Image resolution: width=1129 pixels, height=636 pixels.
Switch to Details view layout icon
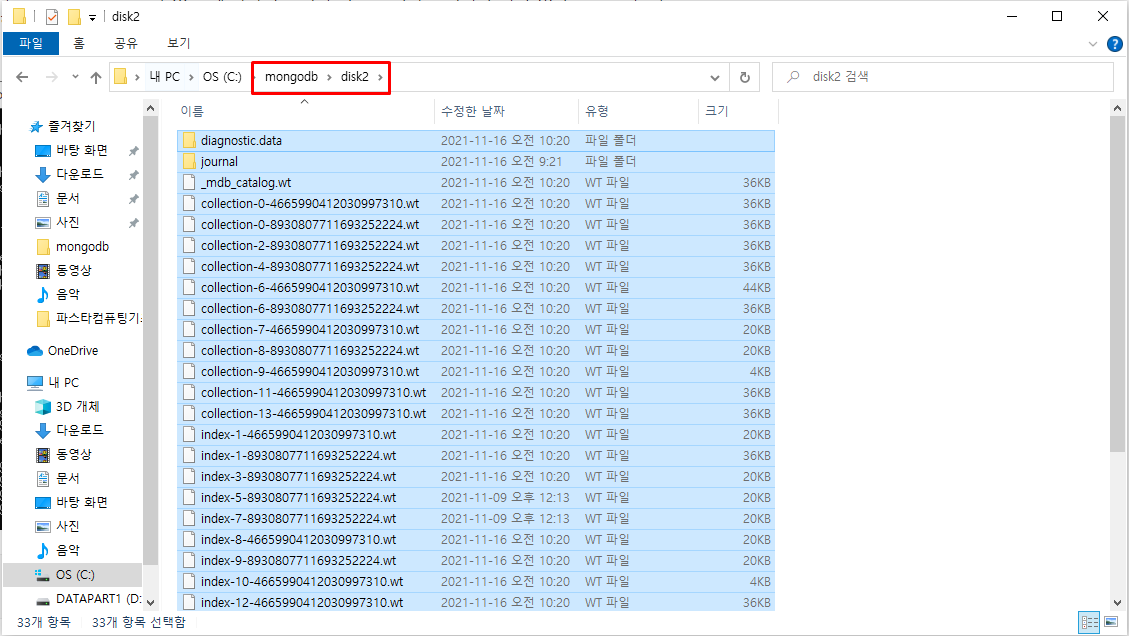coord(1089,622)
